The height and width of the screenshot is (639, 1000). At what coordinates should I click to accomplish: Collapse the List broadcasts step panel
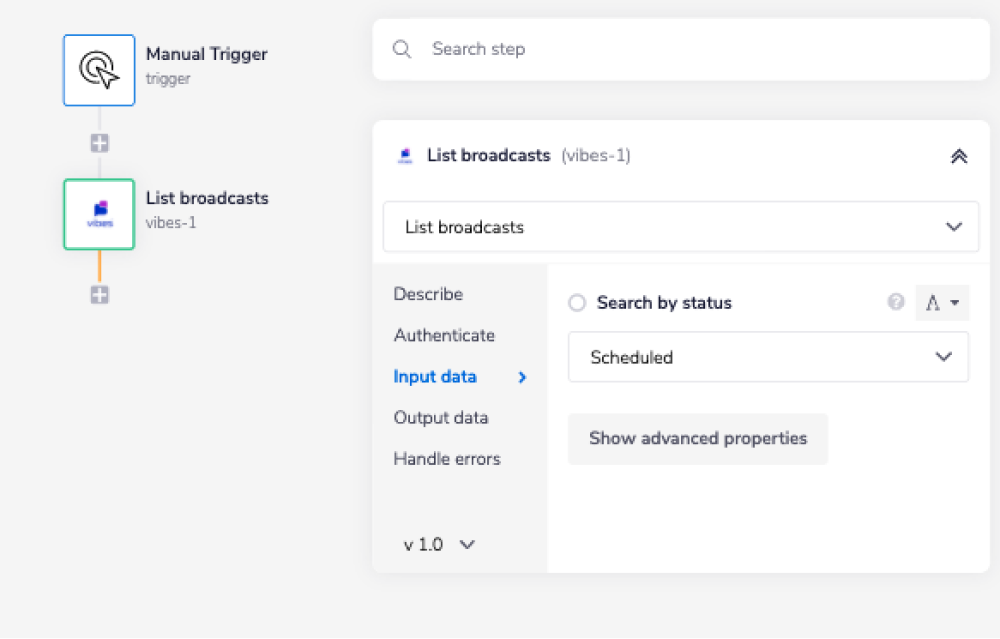click(x=958, y=156)
